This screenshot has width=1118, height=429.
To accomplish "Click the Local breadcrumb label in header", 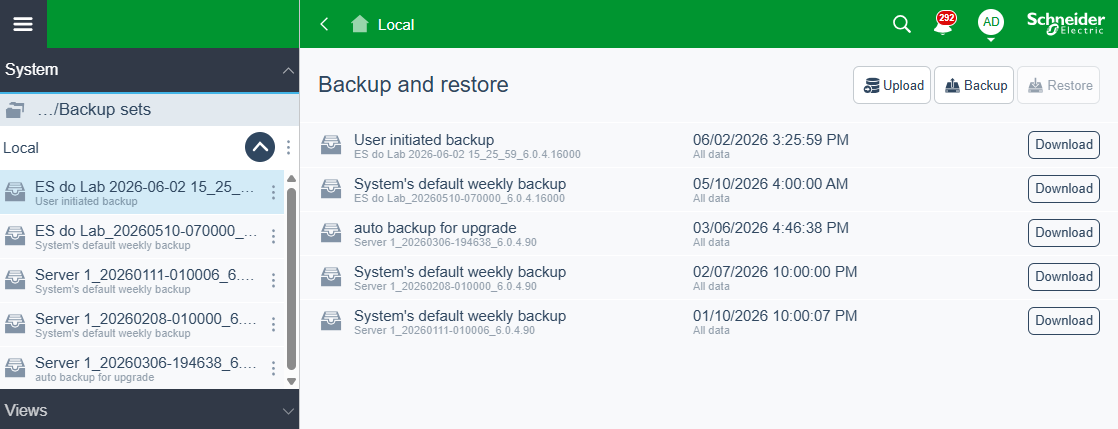I will [396, 24].
